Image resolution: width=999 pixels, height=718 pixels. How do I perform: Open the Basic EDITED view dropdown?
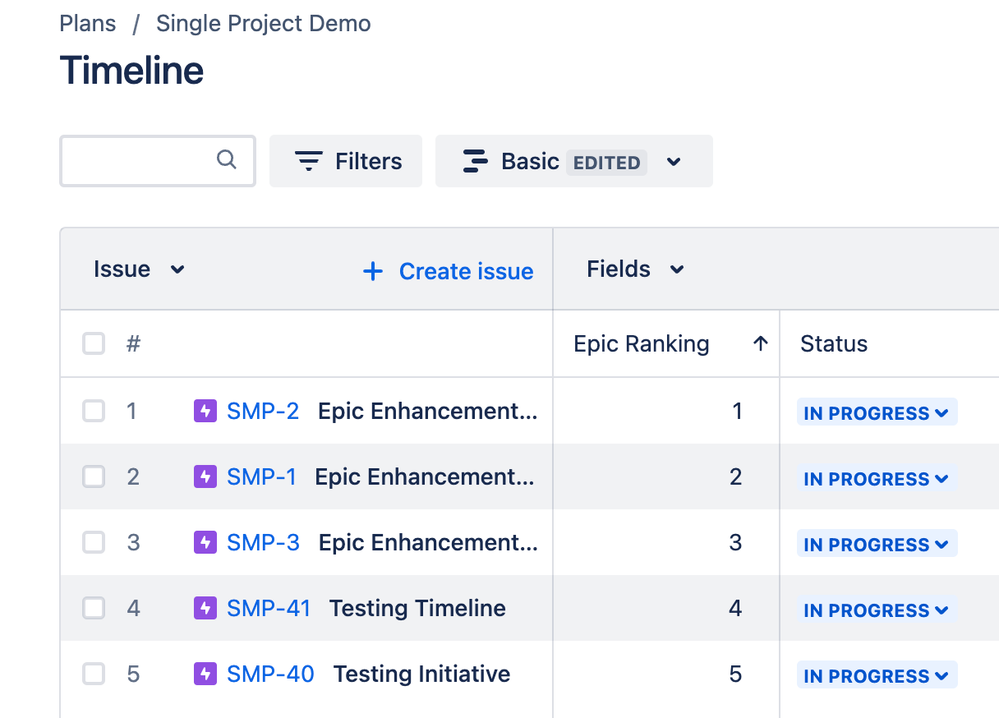pyautogui.click(x=573, y=161)
